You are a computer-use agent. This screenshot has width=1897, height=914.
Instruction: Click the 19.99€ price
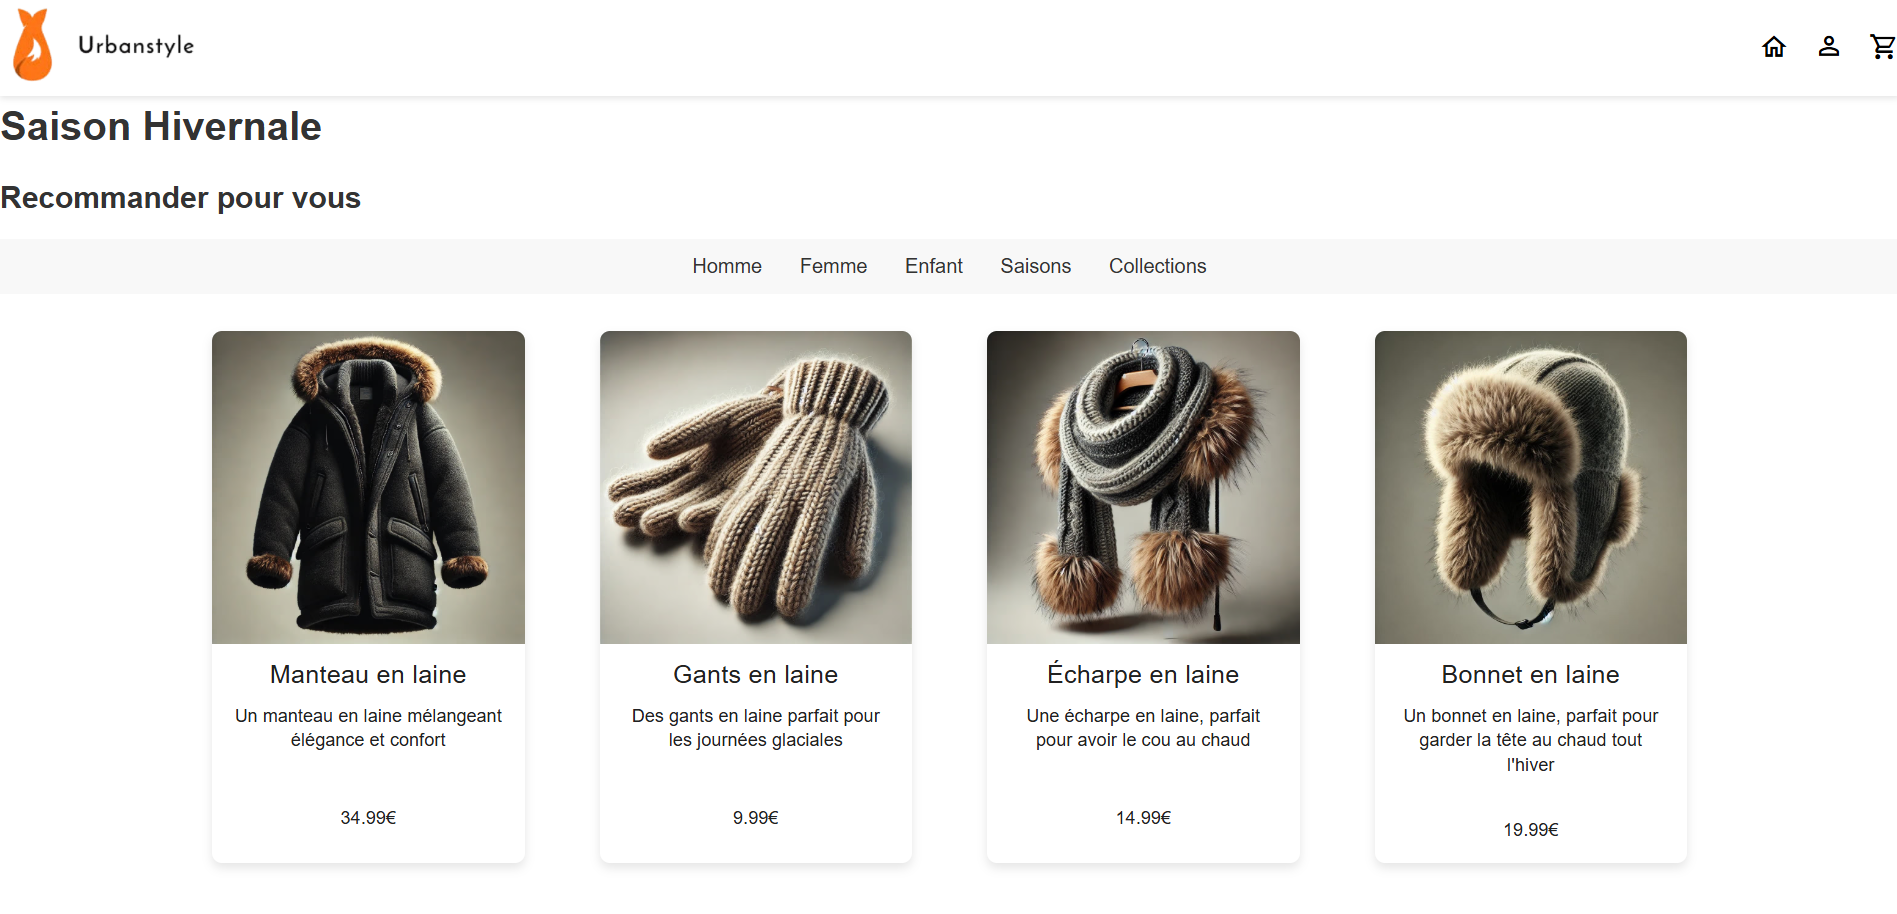click(x=1531, y=830)
